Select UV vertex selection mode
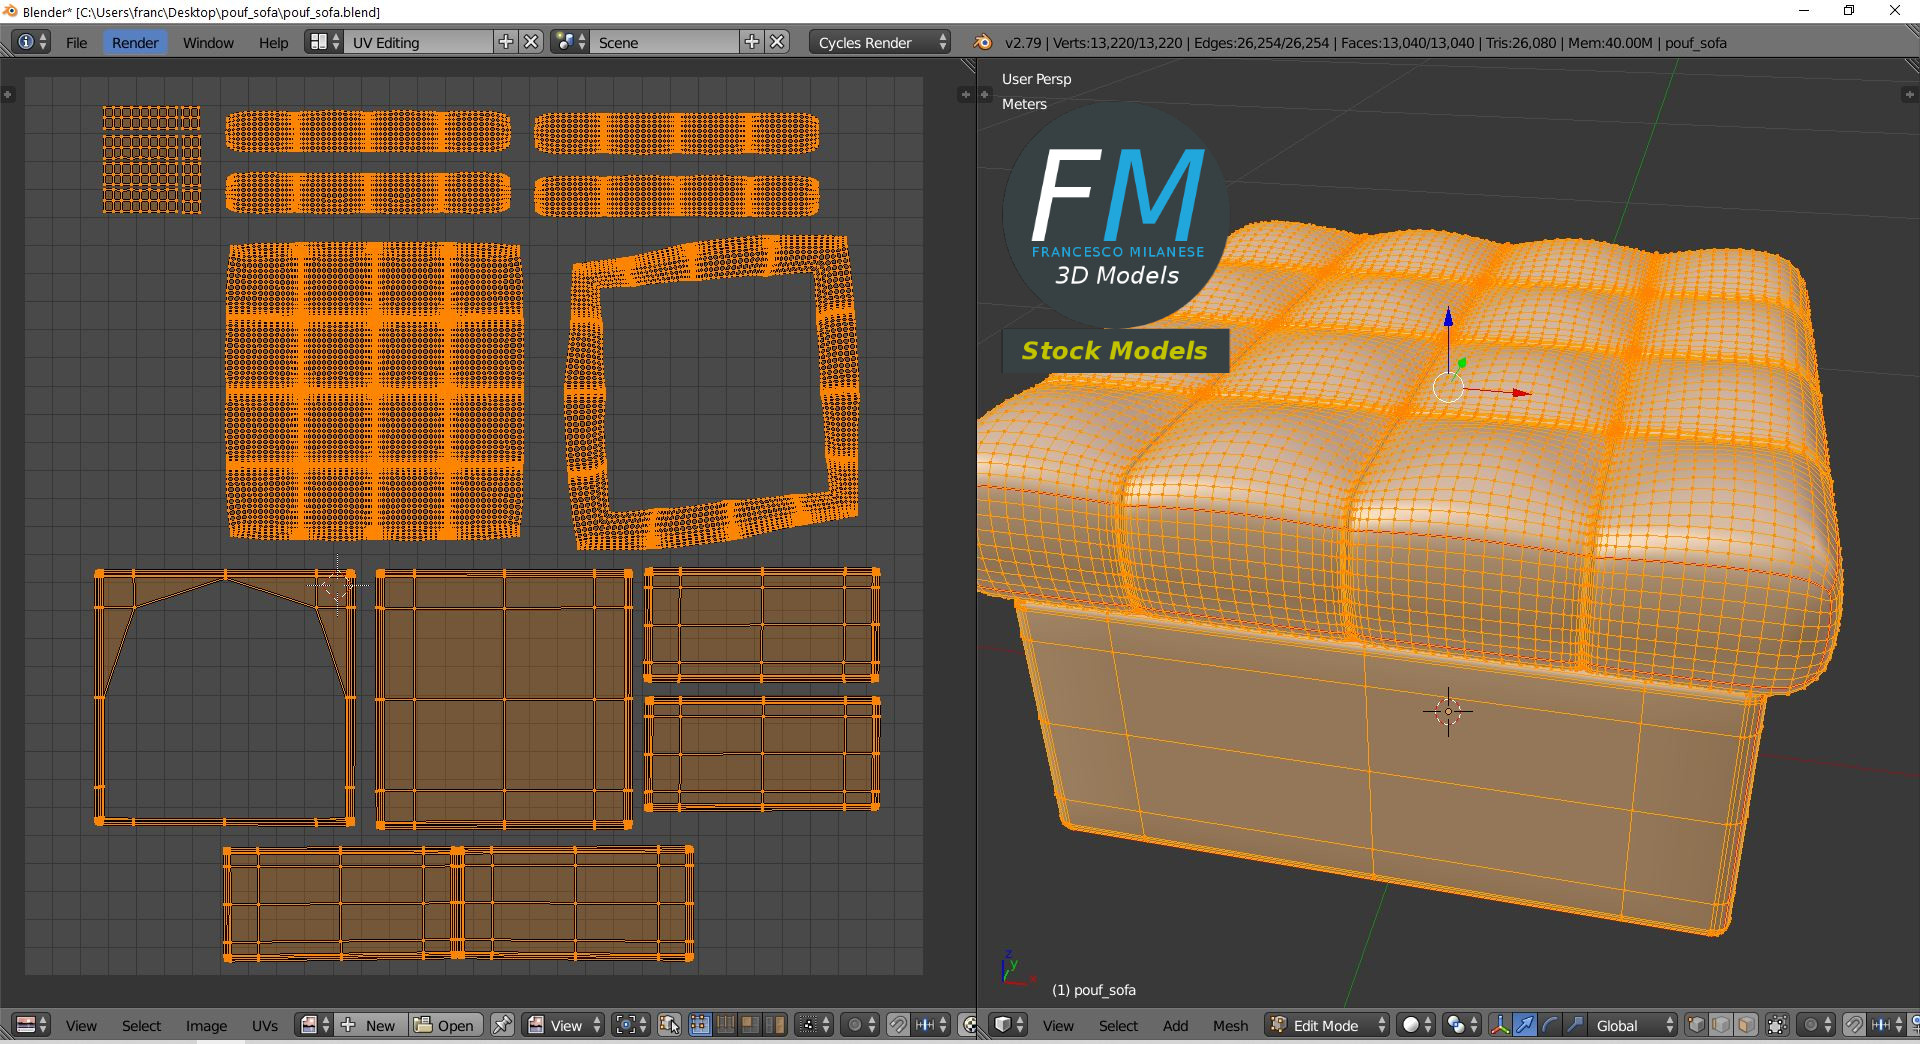 pyautogui.click(x=700, y=1025)
